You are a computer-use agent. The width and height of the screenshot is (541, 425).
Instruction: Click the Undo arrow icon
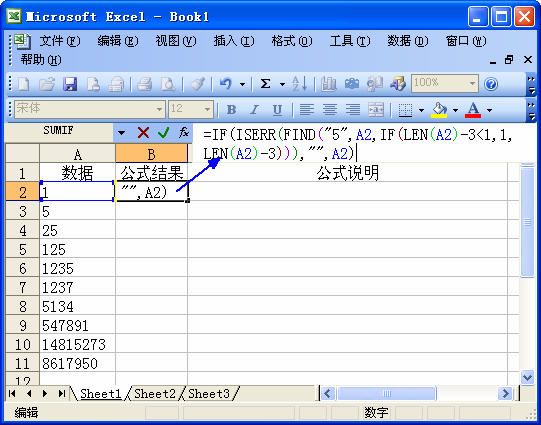point(226,84)
